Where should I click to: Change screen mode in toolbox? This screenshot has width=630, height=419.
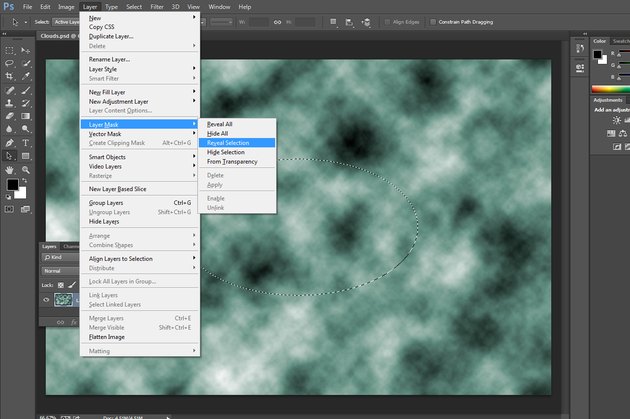[25, 209]
